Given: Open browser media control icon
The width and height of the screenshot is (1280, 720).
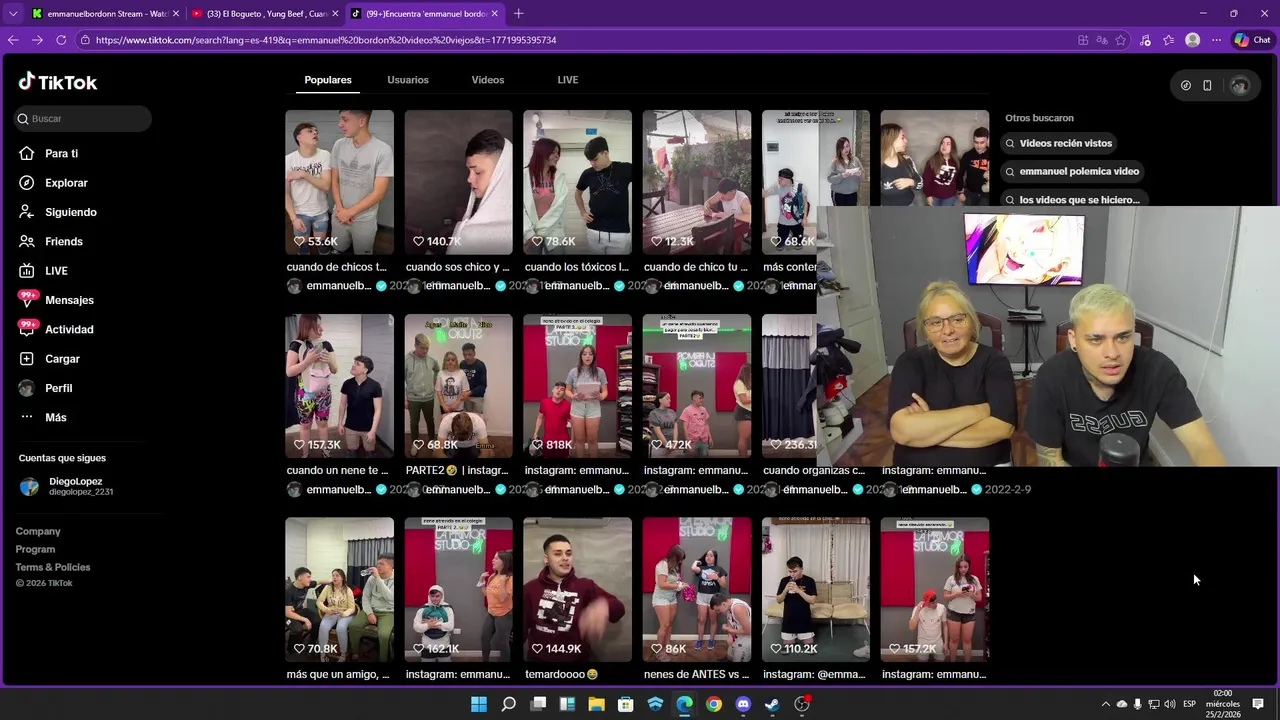Looking at the screenshot, I should 1146,40.
